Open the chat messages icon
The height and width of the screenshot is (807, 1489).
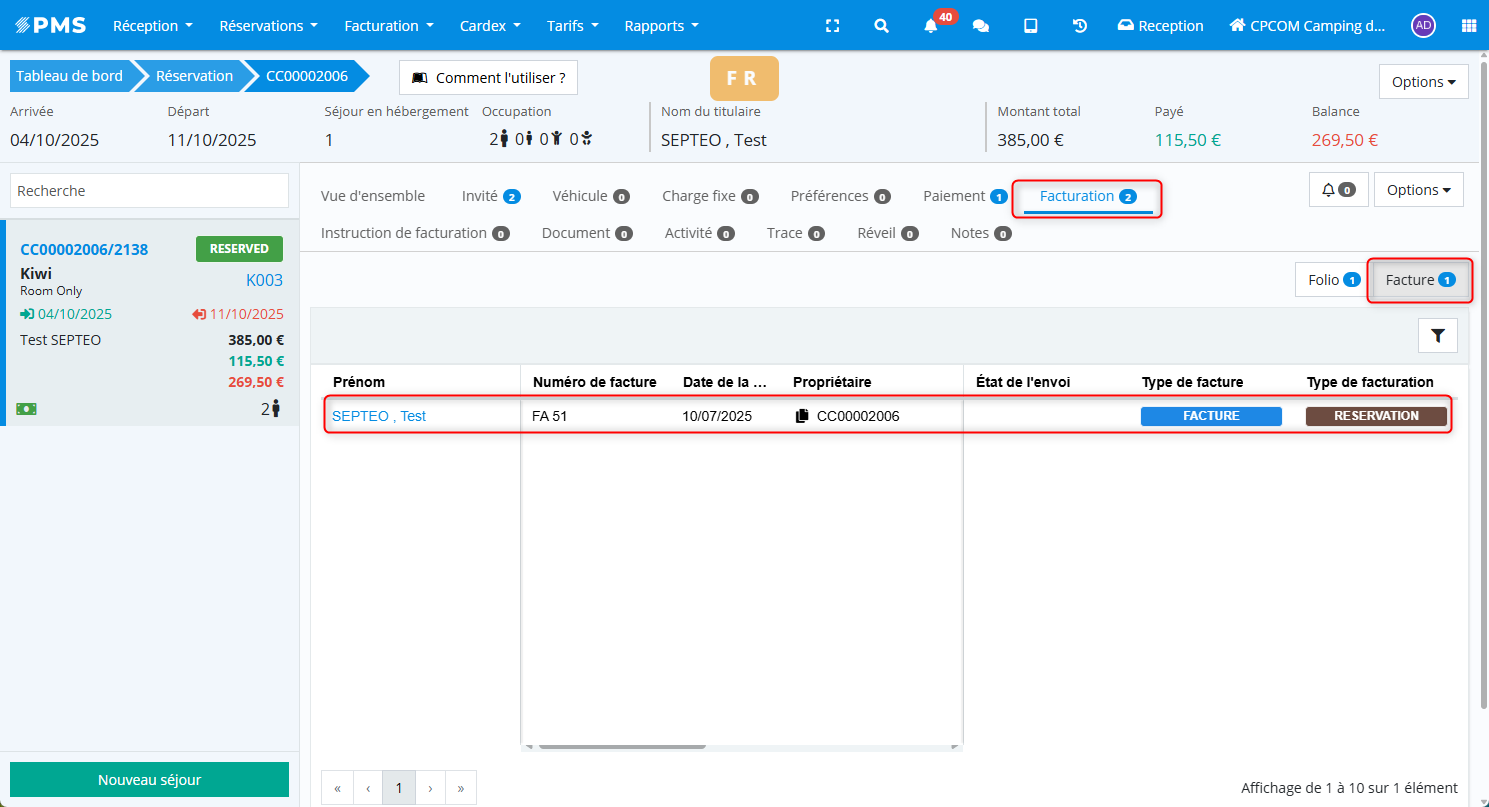pyautogui.click(x=981, y=26)
